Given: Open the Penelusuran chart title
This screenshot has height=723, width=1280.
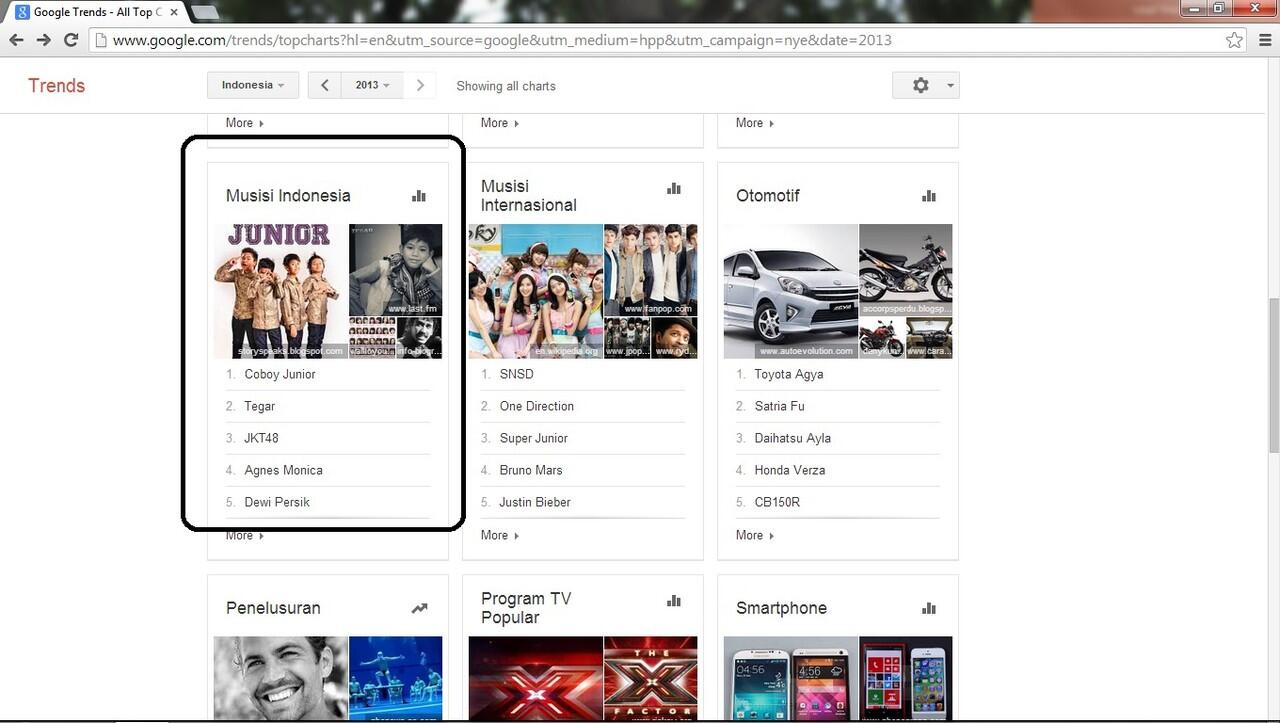Looking at the screenshot, I should [273, 608].
